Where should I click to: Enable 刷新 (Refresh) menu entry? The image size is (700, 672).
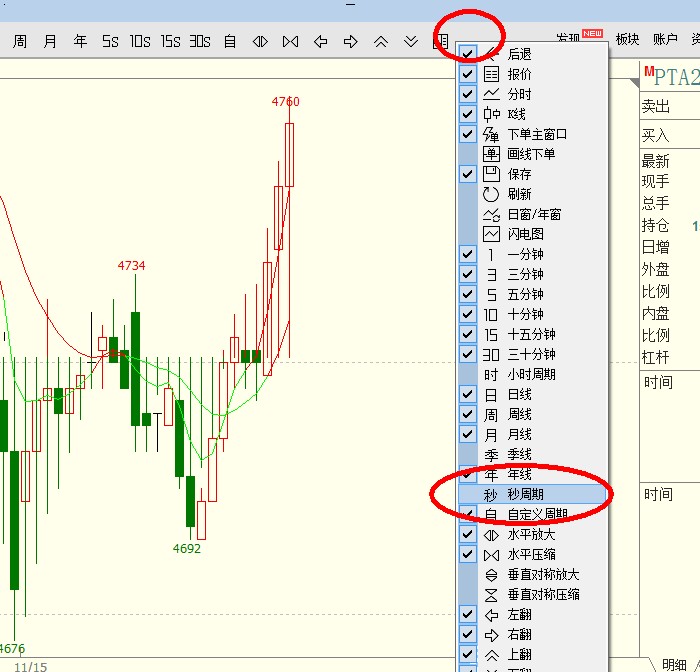[532, 194]
